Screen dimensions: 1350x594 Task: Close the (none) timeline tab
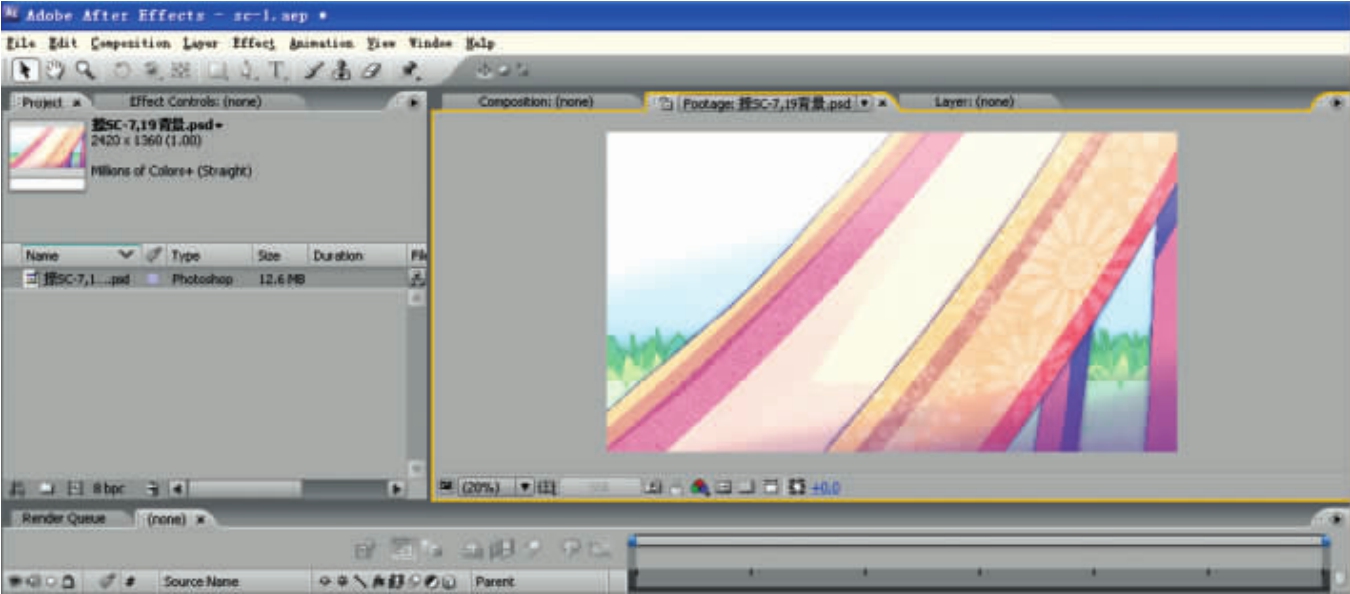pos(199,520)
